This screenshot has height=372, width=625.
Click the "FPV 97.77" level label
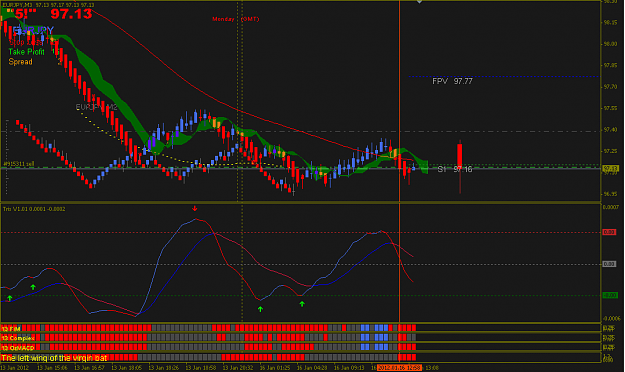point(452,81)
